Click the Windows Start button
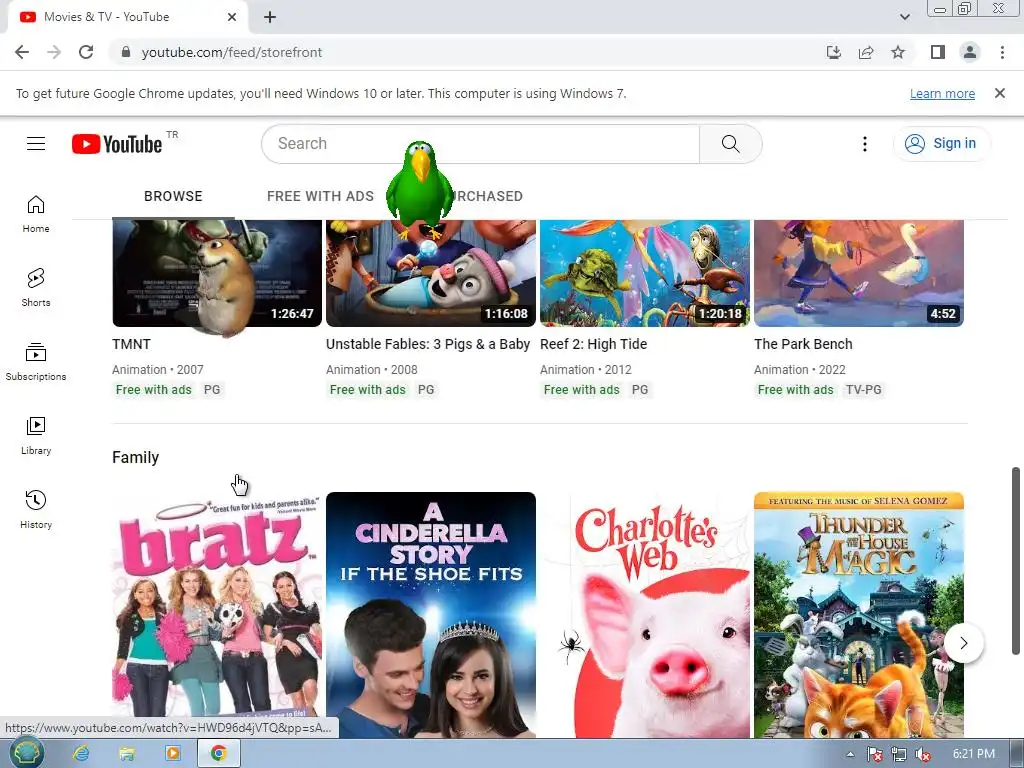Image resolution: width=1024 pixels, height=768 pixels. 25,754
